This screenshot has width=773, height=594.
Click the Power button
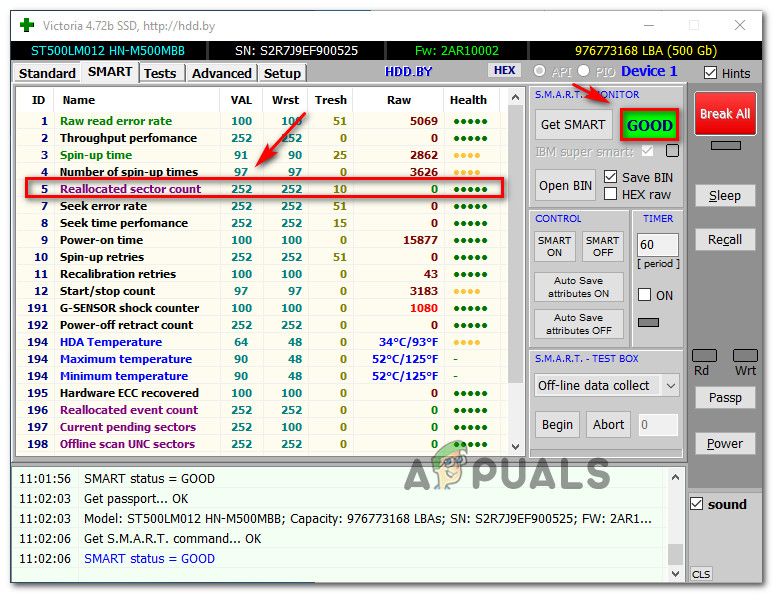(x=725, y=444)
